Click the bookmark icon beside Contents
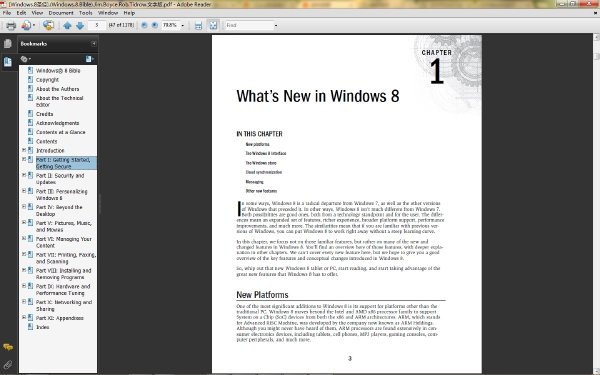This screenshot has width=600, height=375. click(x=30, y=141)
